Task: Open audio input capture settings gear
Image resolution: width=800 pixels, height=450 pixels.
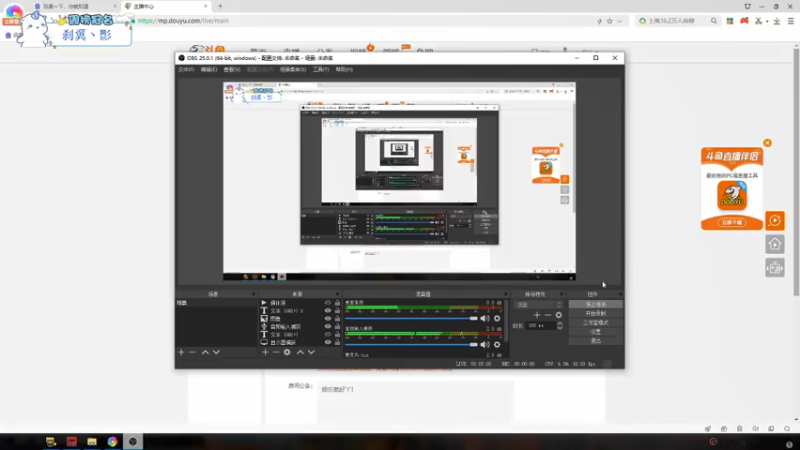Action: tap(497, 344)
